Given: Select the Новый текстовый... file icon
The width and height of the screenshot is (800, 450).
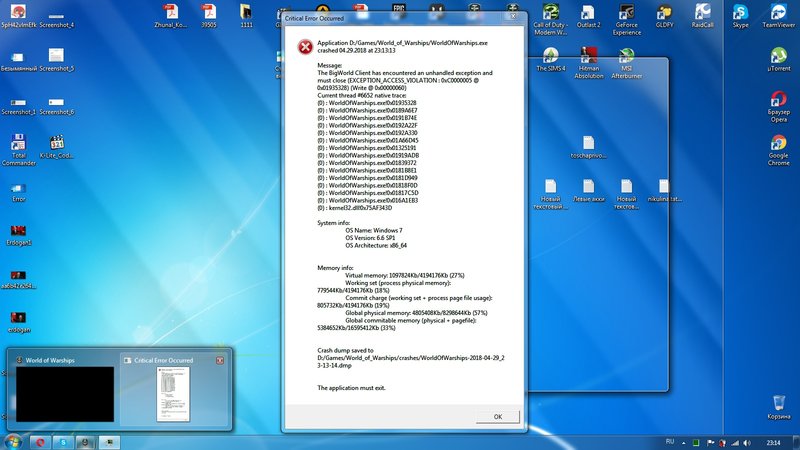Looking at the screenshot, I should point(551,194).
